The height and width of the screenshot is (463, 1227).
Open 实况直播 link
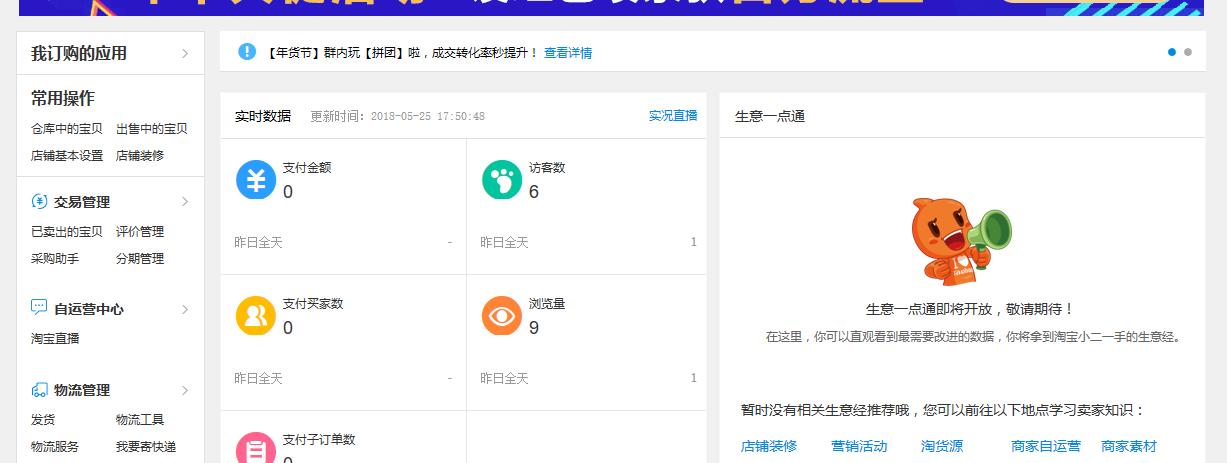673,116
